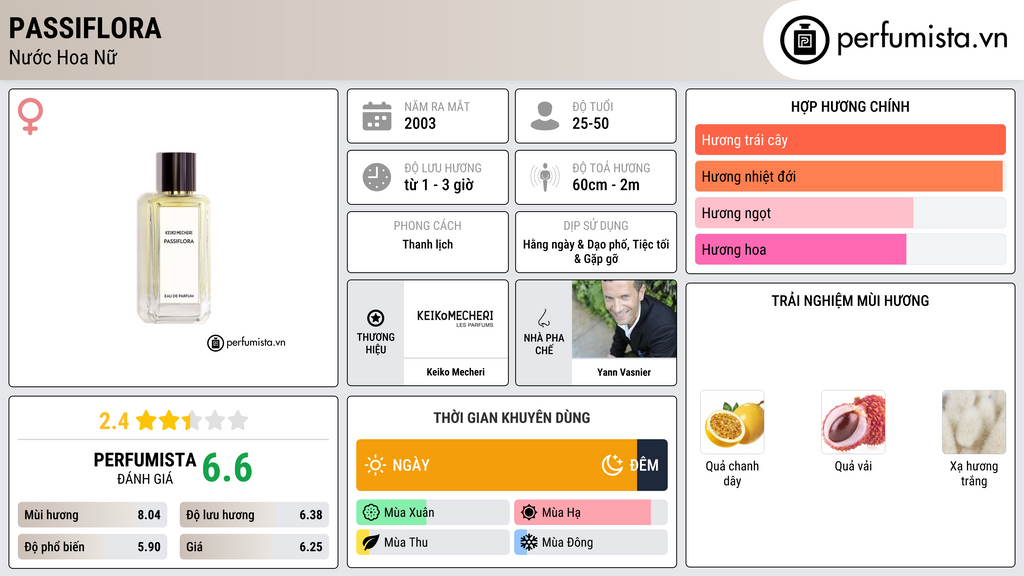Click the passion fruit note image
The height and width of the screenshot is (576, 1024).
pos(732,423)
